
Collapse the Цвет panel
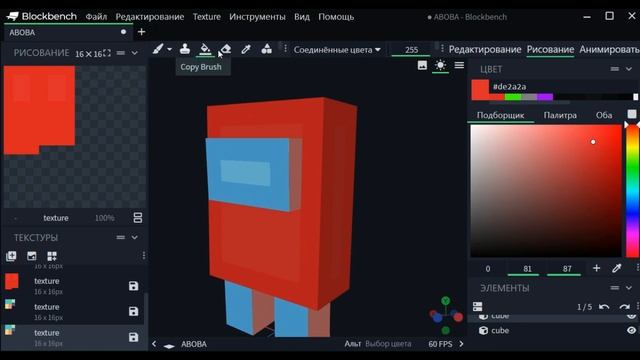[x=629, y=69]
